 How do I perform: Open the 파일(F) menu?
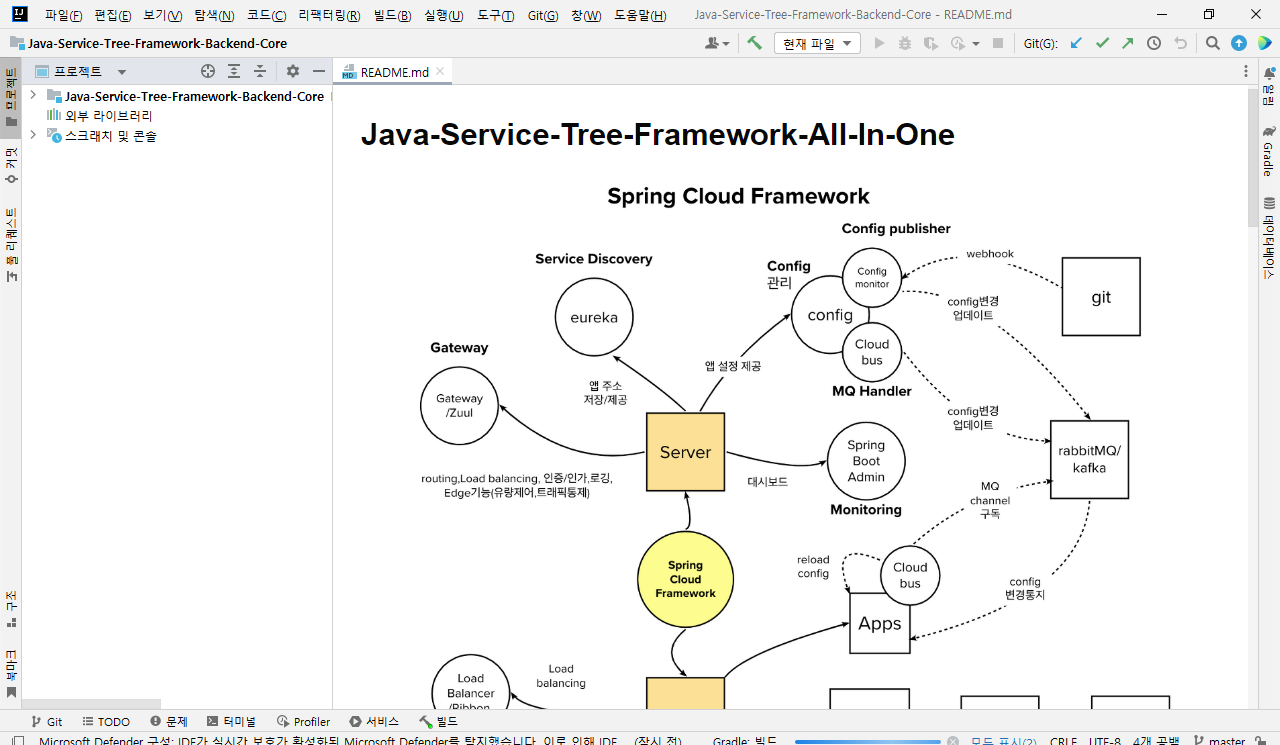coord(64,15)
